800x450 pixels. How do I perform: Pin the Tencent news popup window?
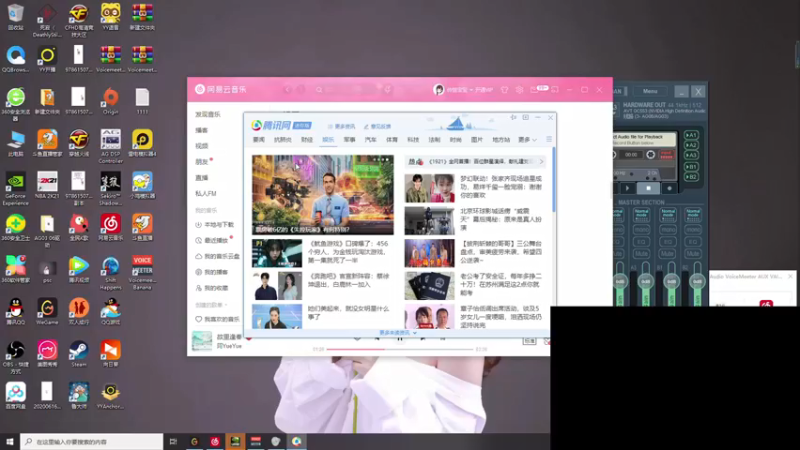point(513,117)
